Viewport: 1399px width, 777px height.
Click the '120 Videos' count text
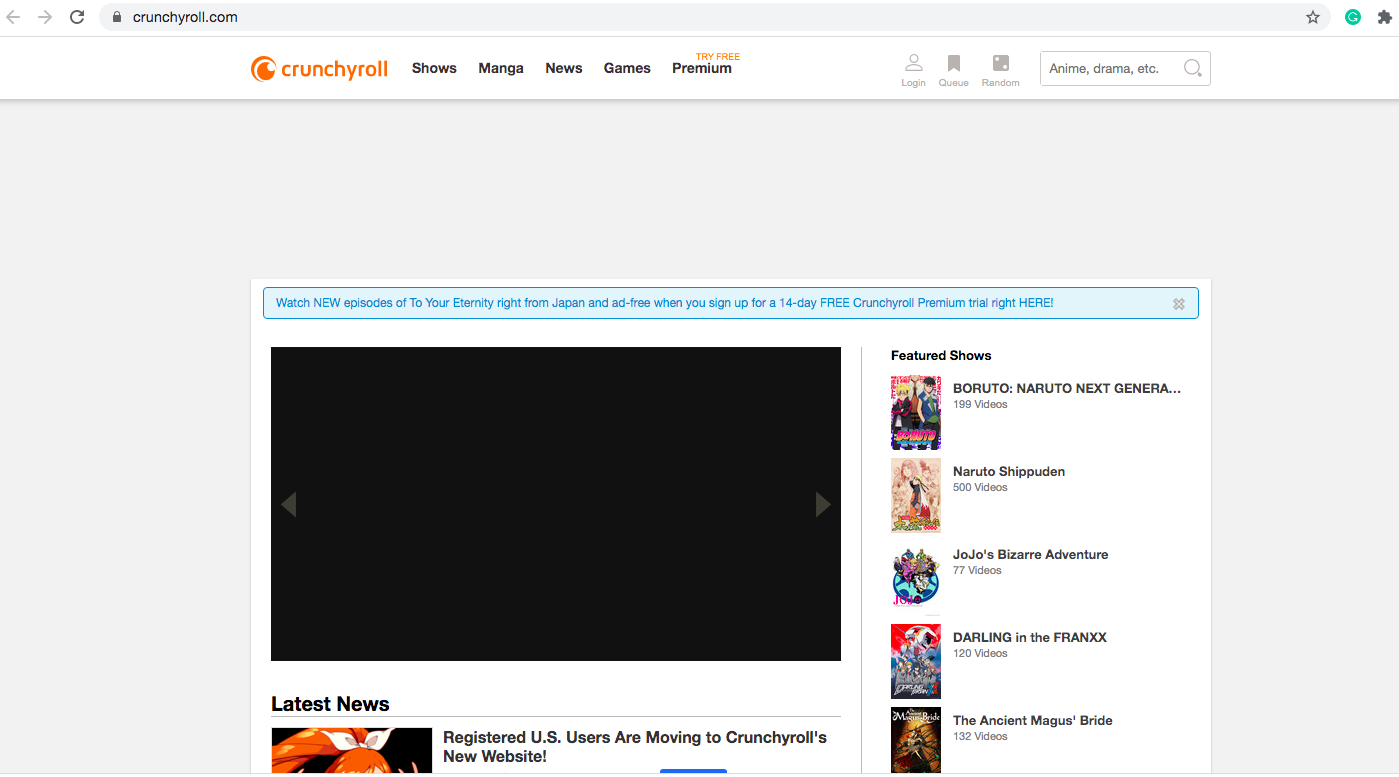[980, 653]
